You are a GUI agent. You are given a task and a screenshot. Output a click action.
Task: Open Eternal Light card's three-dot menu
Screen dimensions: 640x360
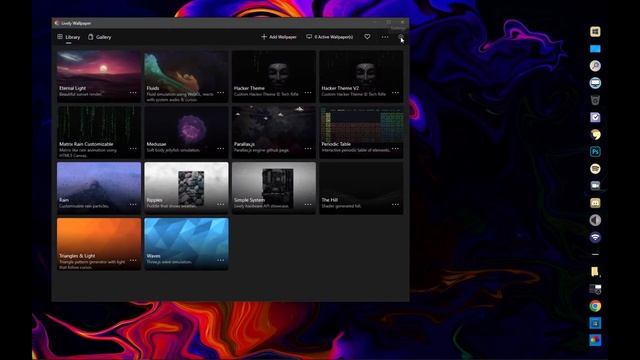(133, 93)
